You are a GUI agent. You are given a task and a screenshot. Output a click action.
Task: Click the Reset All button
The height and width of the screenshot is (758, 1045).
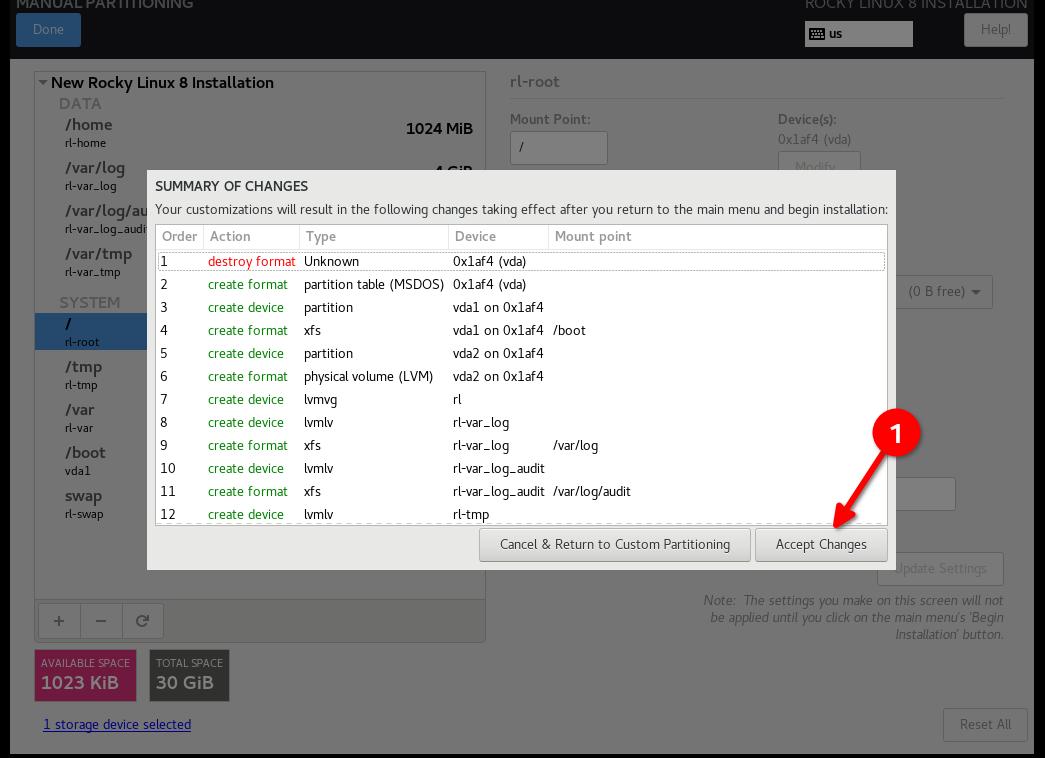click(x=985, y=724)
